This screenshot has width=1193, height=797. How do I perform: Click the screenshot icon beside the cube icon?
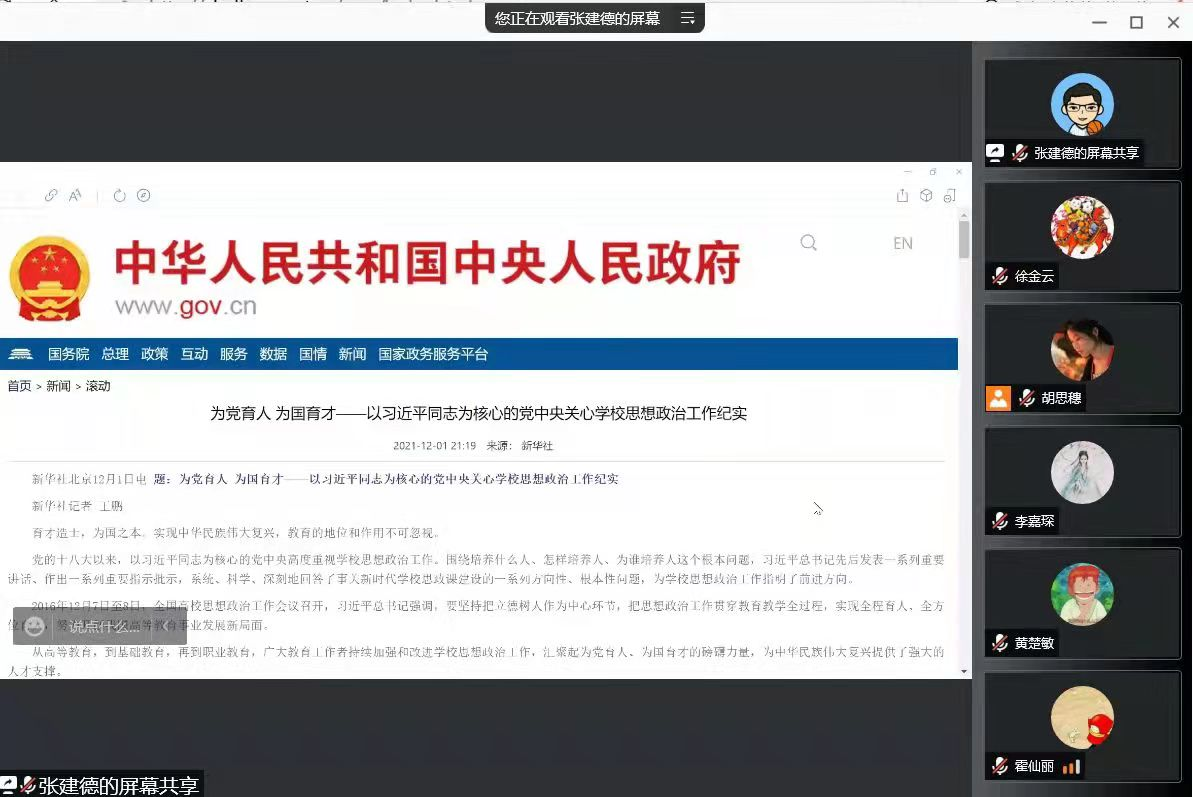coord(950,195)
